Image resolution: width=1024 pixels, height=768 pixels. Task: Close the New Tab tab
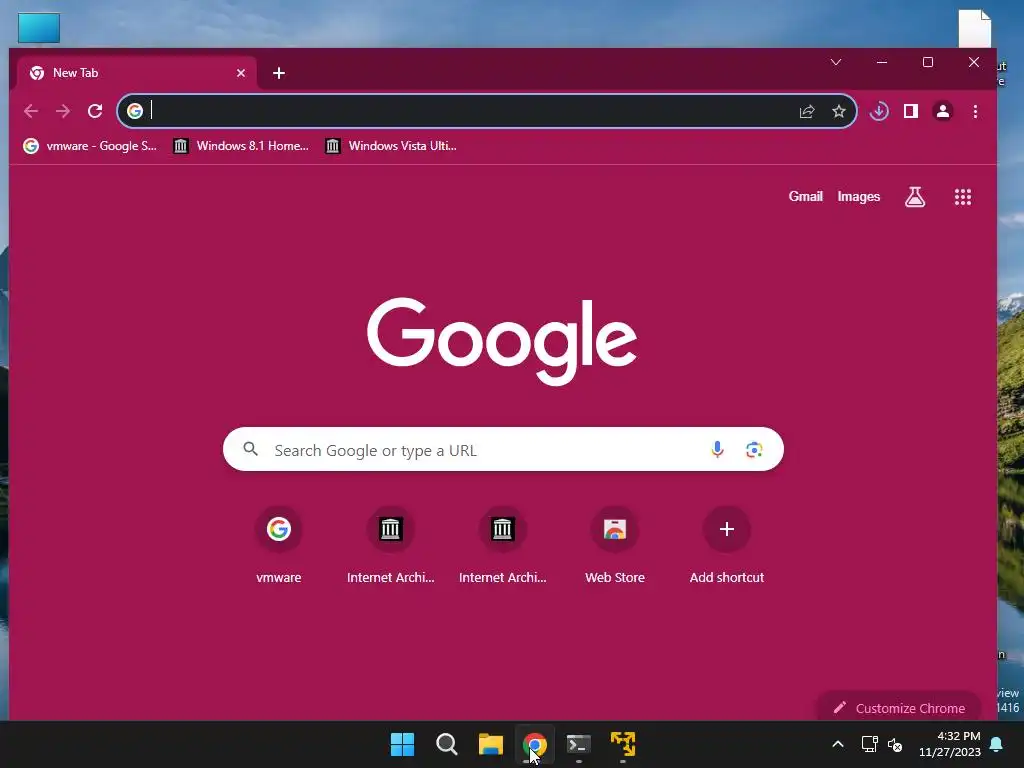pos(241,73)
